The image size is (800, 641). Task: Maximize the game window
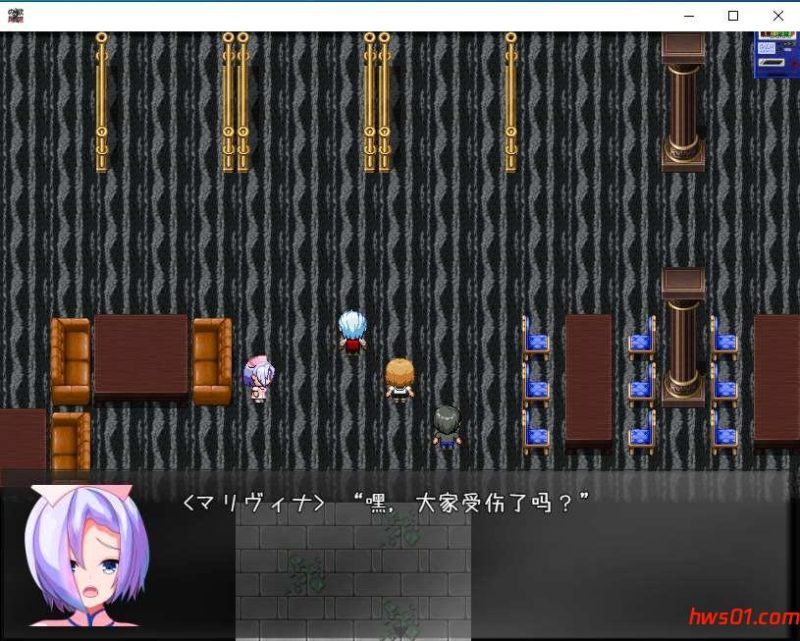(x=731, y=16)
